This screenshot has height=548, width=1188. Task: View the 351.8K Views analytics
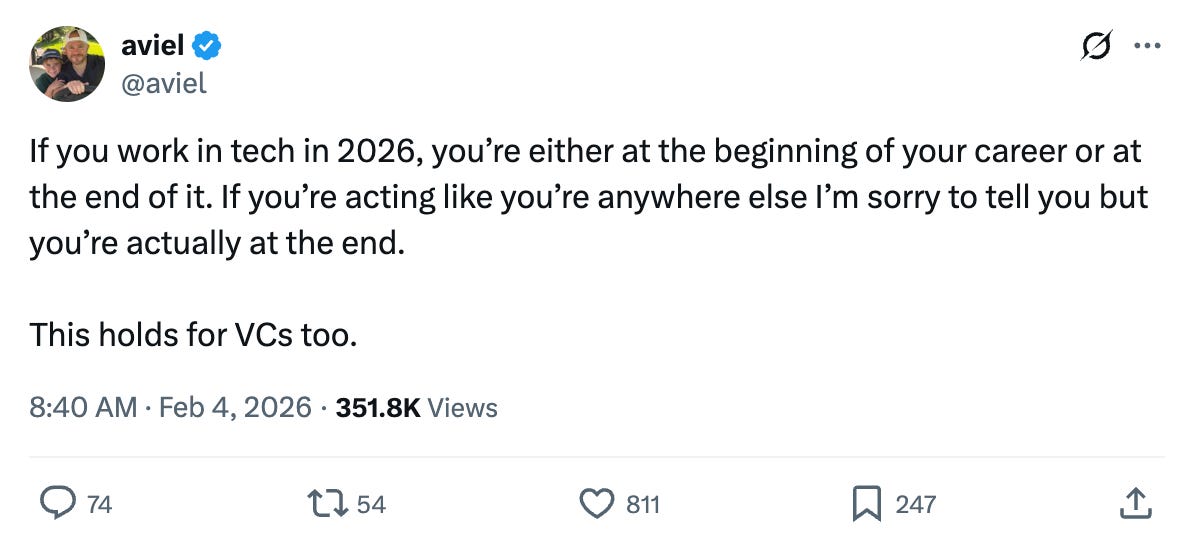pos(416,408)
